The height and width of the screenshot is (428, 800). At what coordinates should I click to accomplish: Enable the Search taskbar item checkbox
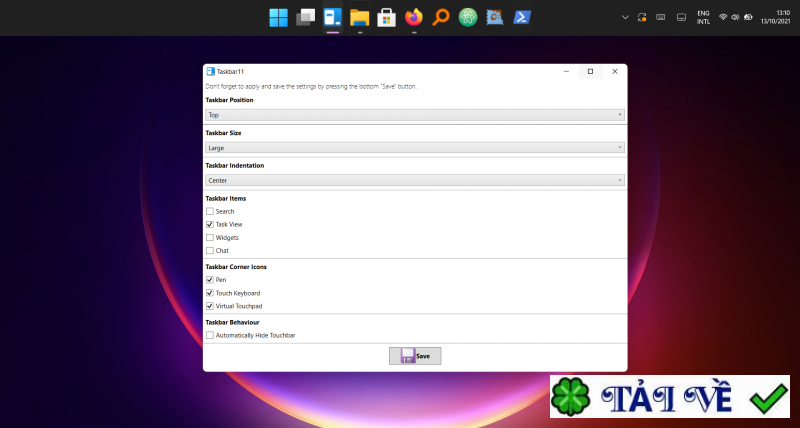pos(210,211)
